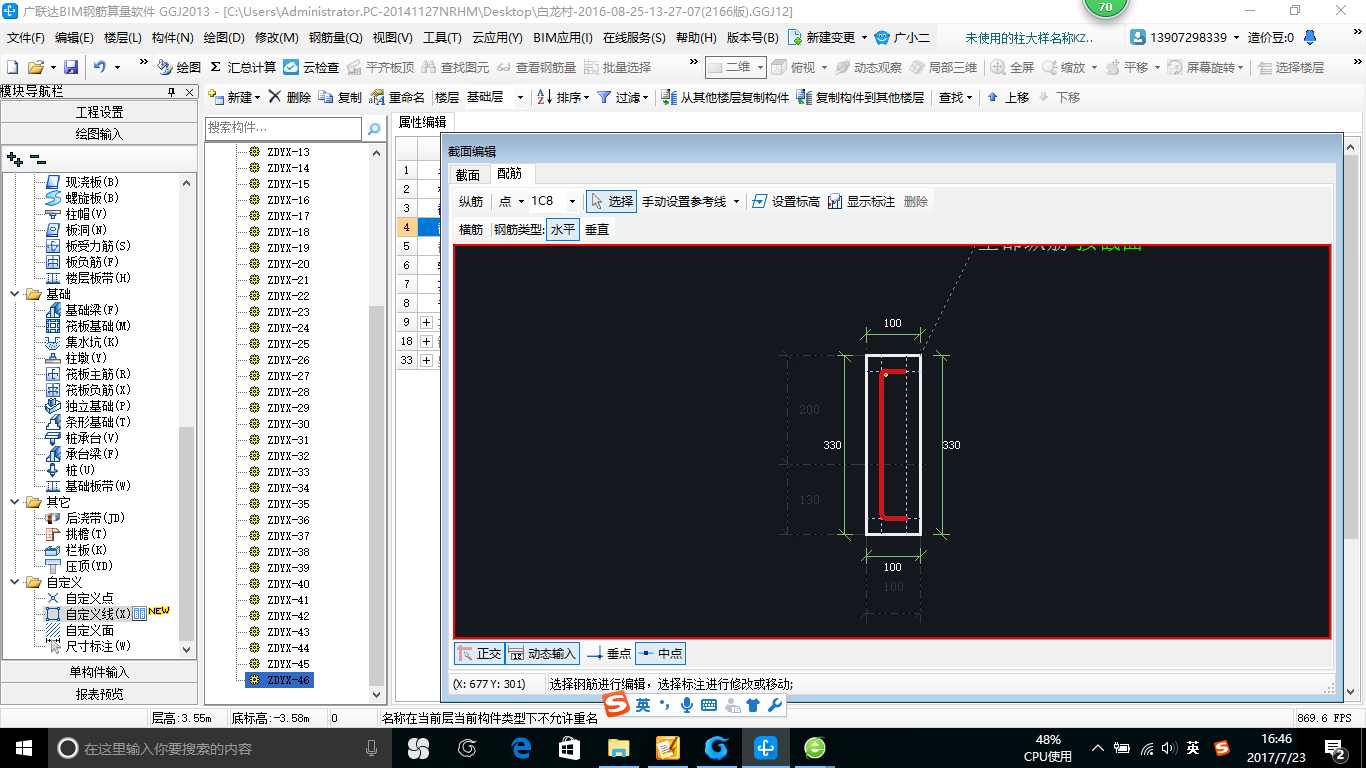Open the 属性编辑 tab
The image size is (1366, 768).
pyautogui.click(x=422, y=122)
